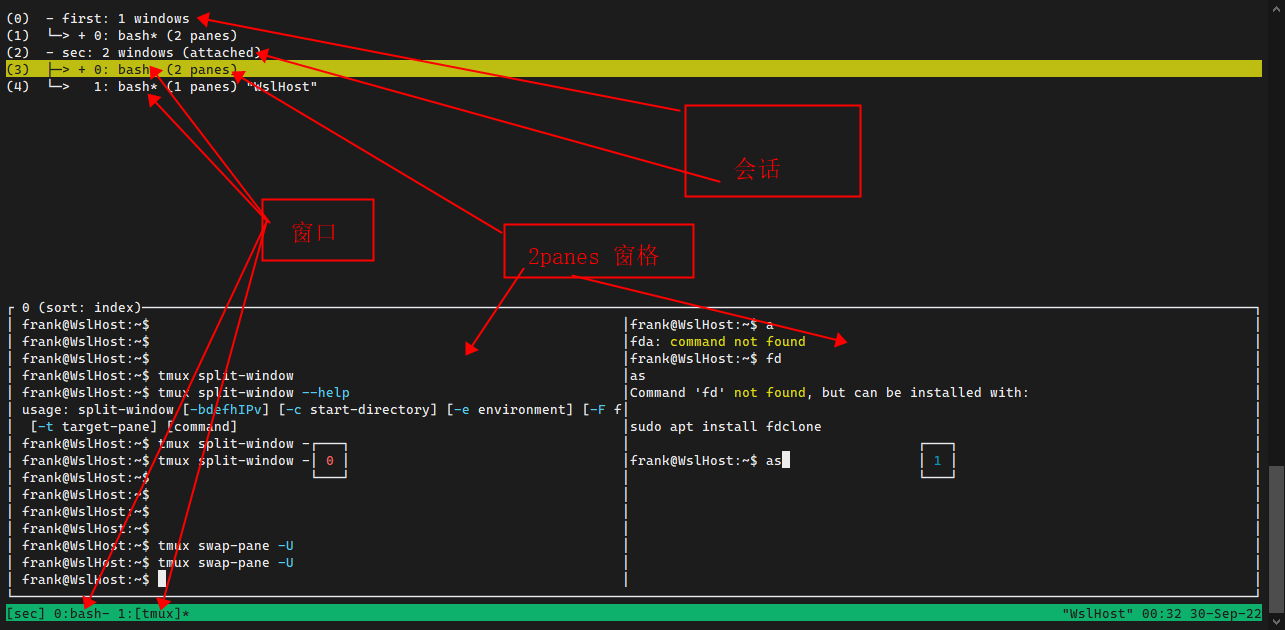Click the "WslHost" hostname in the status bar
Image resolution: width=1285 pixels, height=630 pixels.
1096,613
